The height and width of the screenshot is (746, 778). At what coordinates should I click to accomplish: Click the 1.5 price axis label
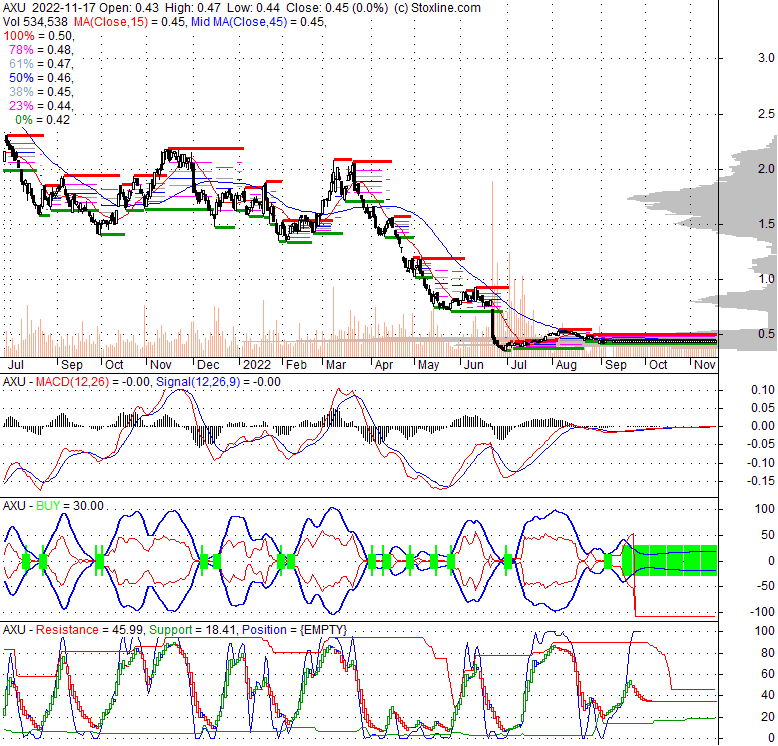pyautogui.click(x=766, y=224)
